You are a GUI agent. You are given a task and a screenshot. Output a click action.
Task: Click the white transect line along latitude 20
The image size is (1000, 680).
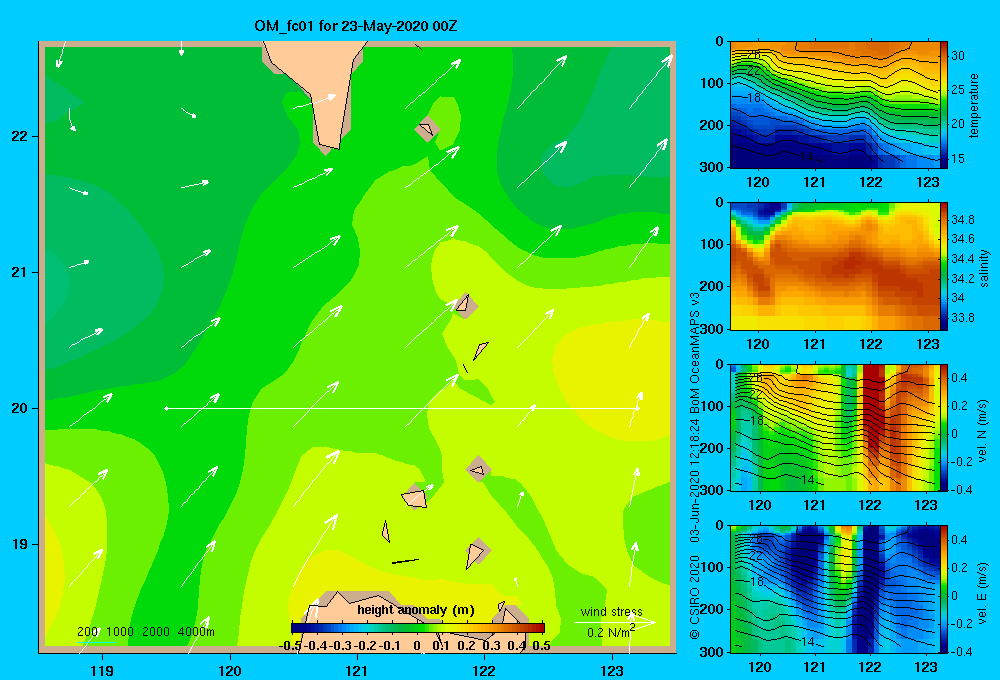[x=402, y=408]
